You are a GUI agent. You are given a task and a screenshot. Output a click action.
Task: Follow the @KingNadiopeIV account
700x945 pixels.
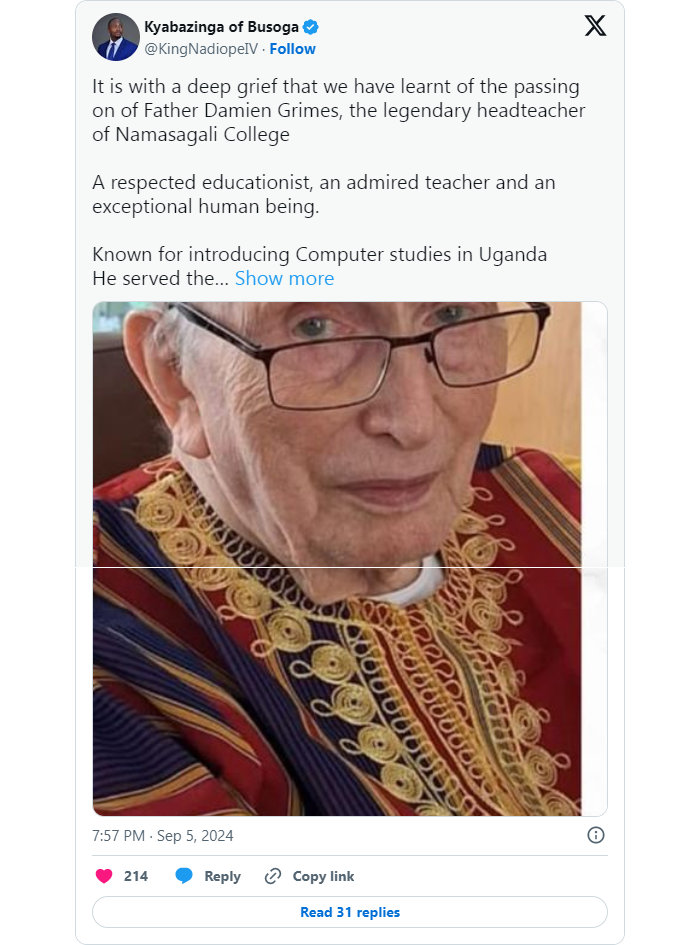pos(292,48)
